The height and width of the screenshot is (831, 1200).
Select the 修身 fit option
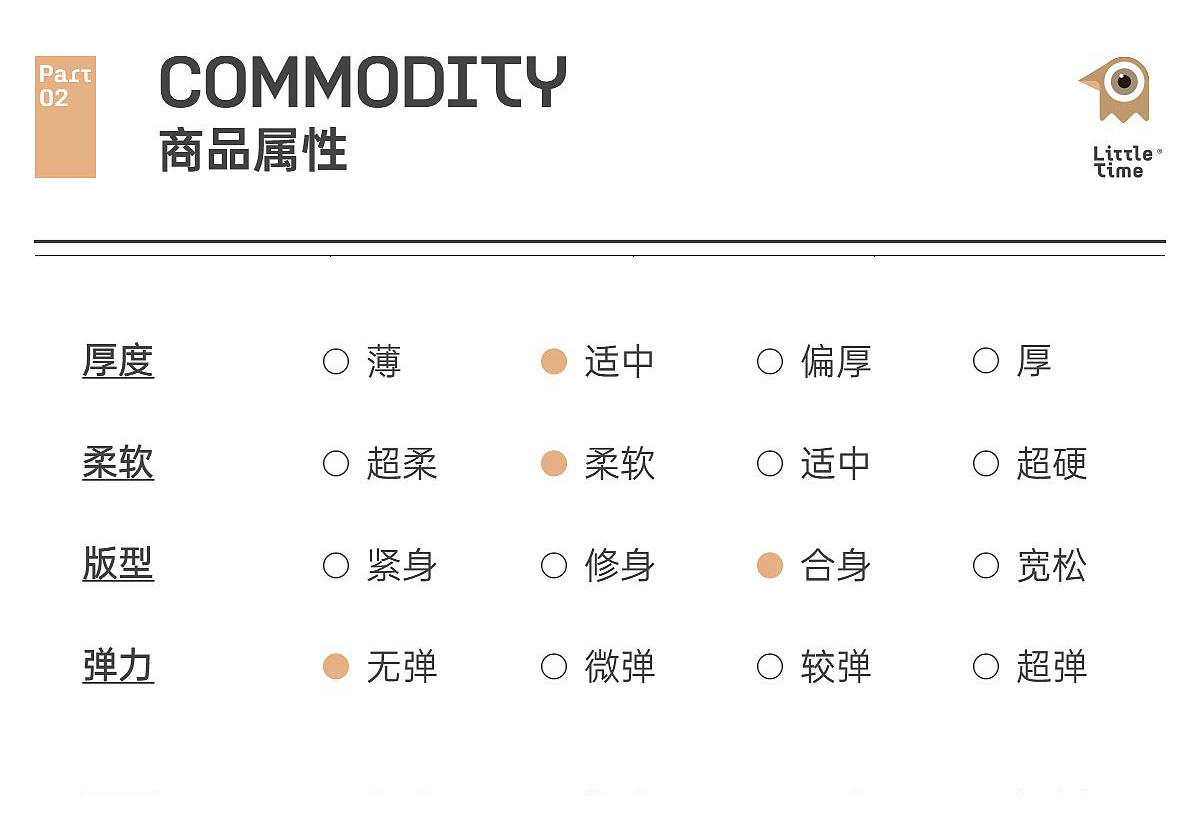tap(554, 566)
